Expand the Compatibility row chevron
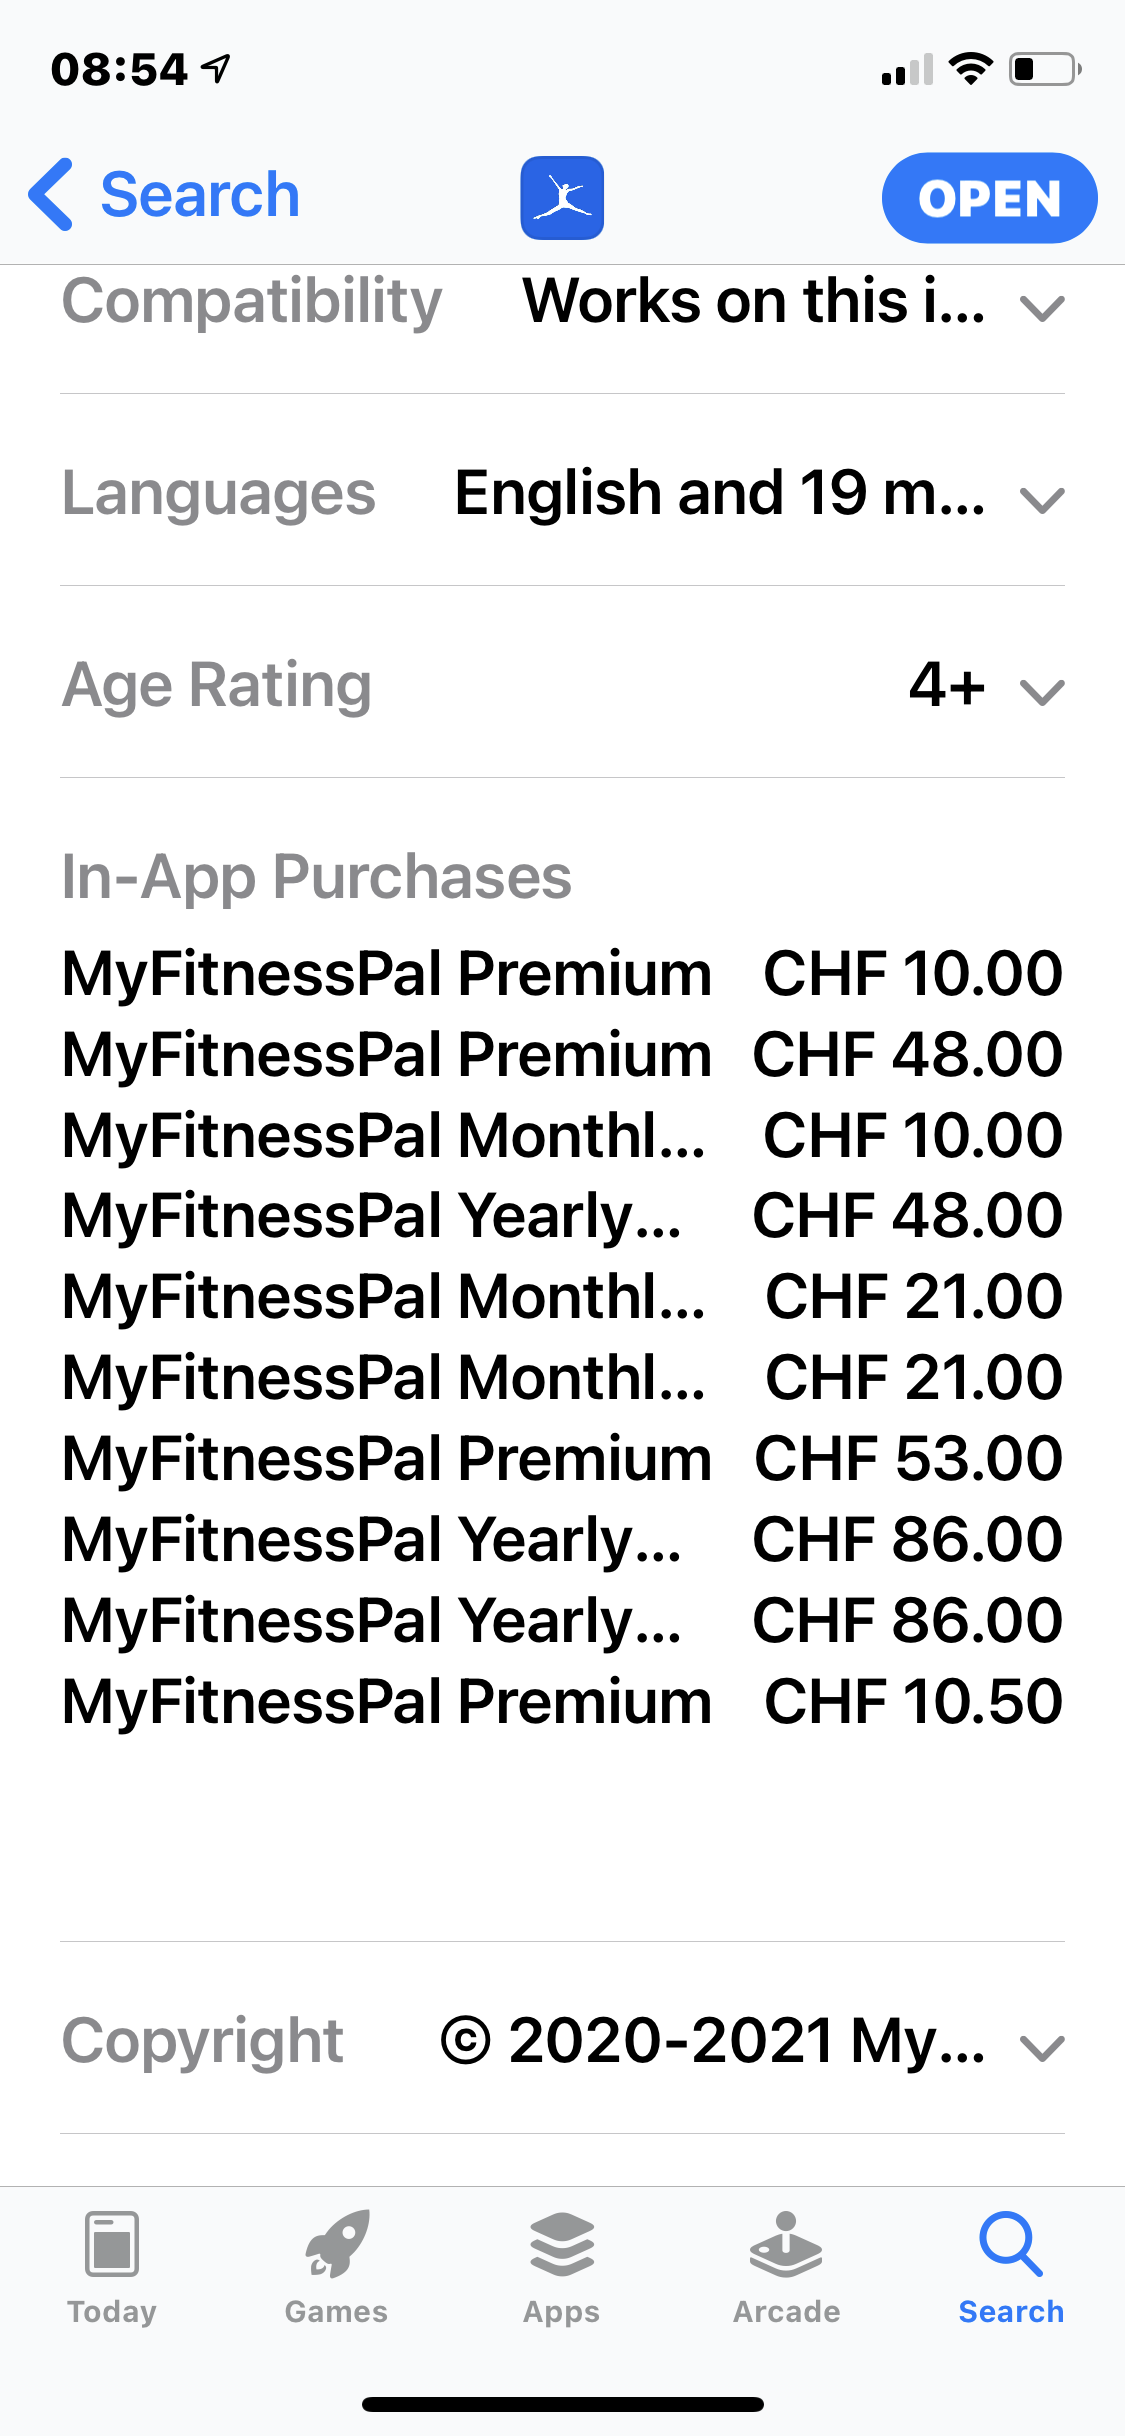 coord(1042,308)
